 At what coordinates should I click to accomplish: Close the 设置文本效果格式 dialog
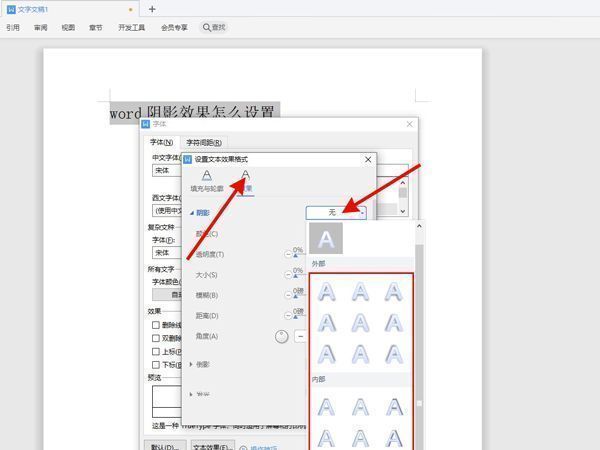(368, 159)
